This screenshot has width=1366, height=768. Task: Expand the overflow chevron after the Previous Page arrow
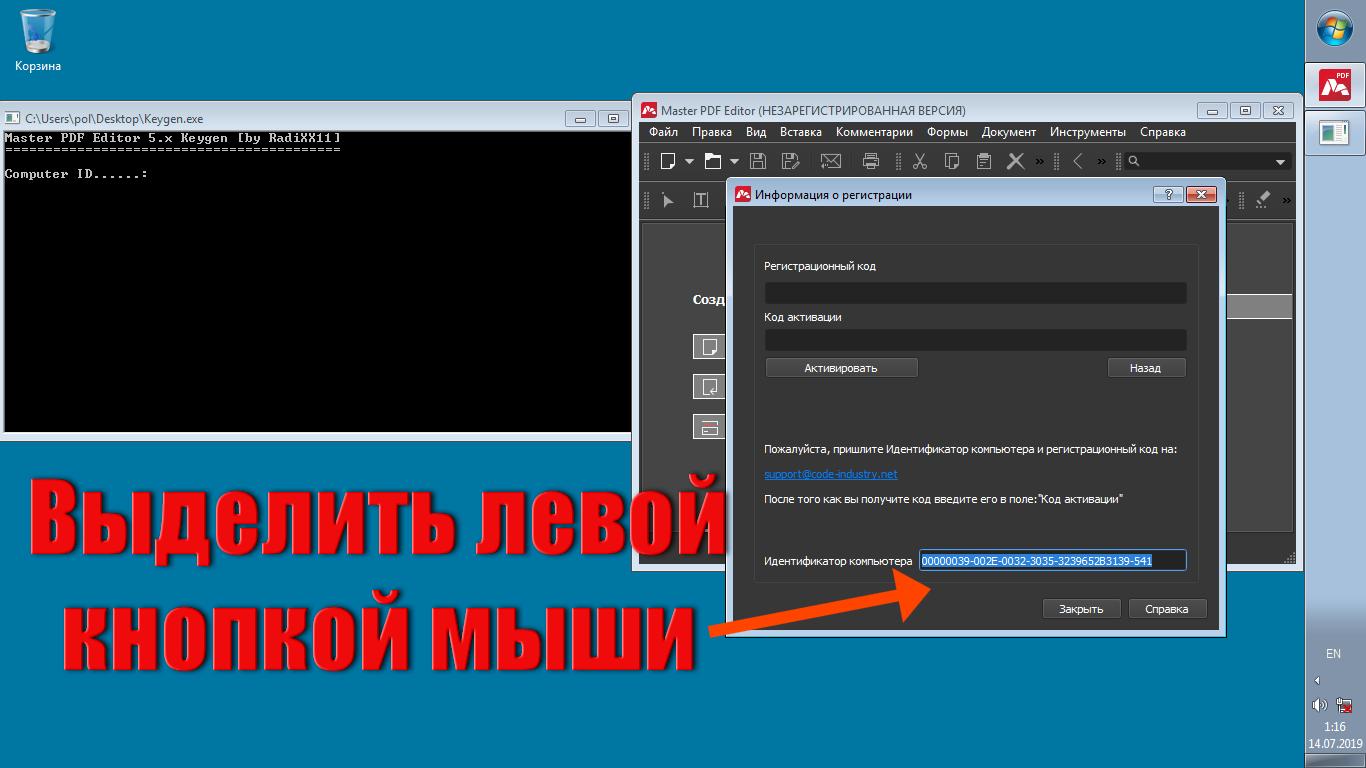[x=1102, y=161]
